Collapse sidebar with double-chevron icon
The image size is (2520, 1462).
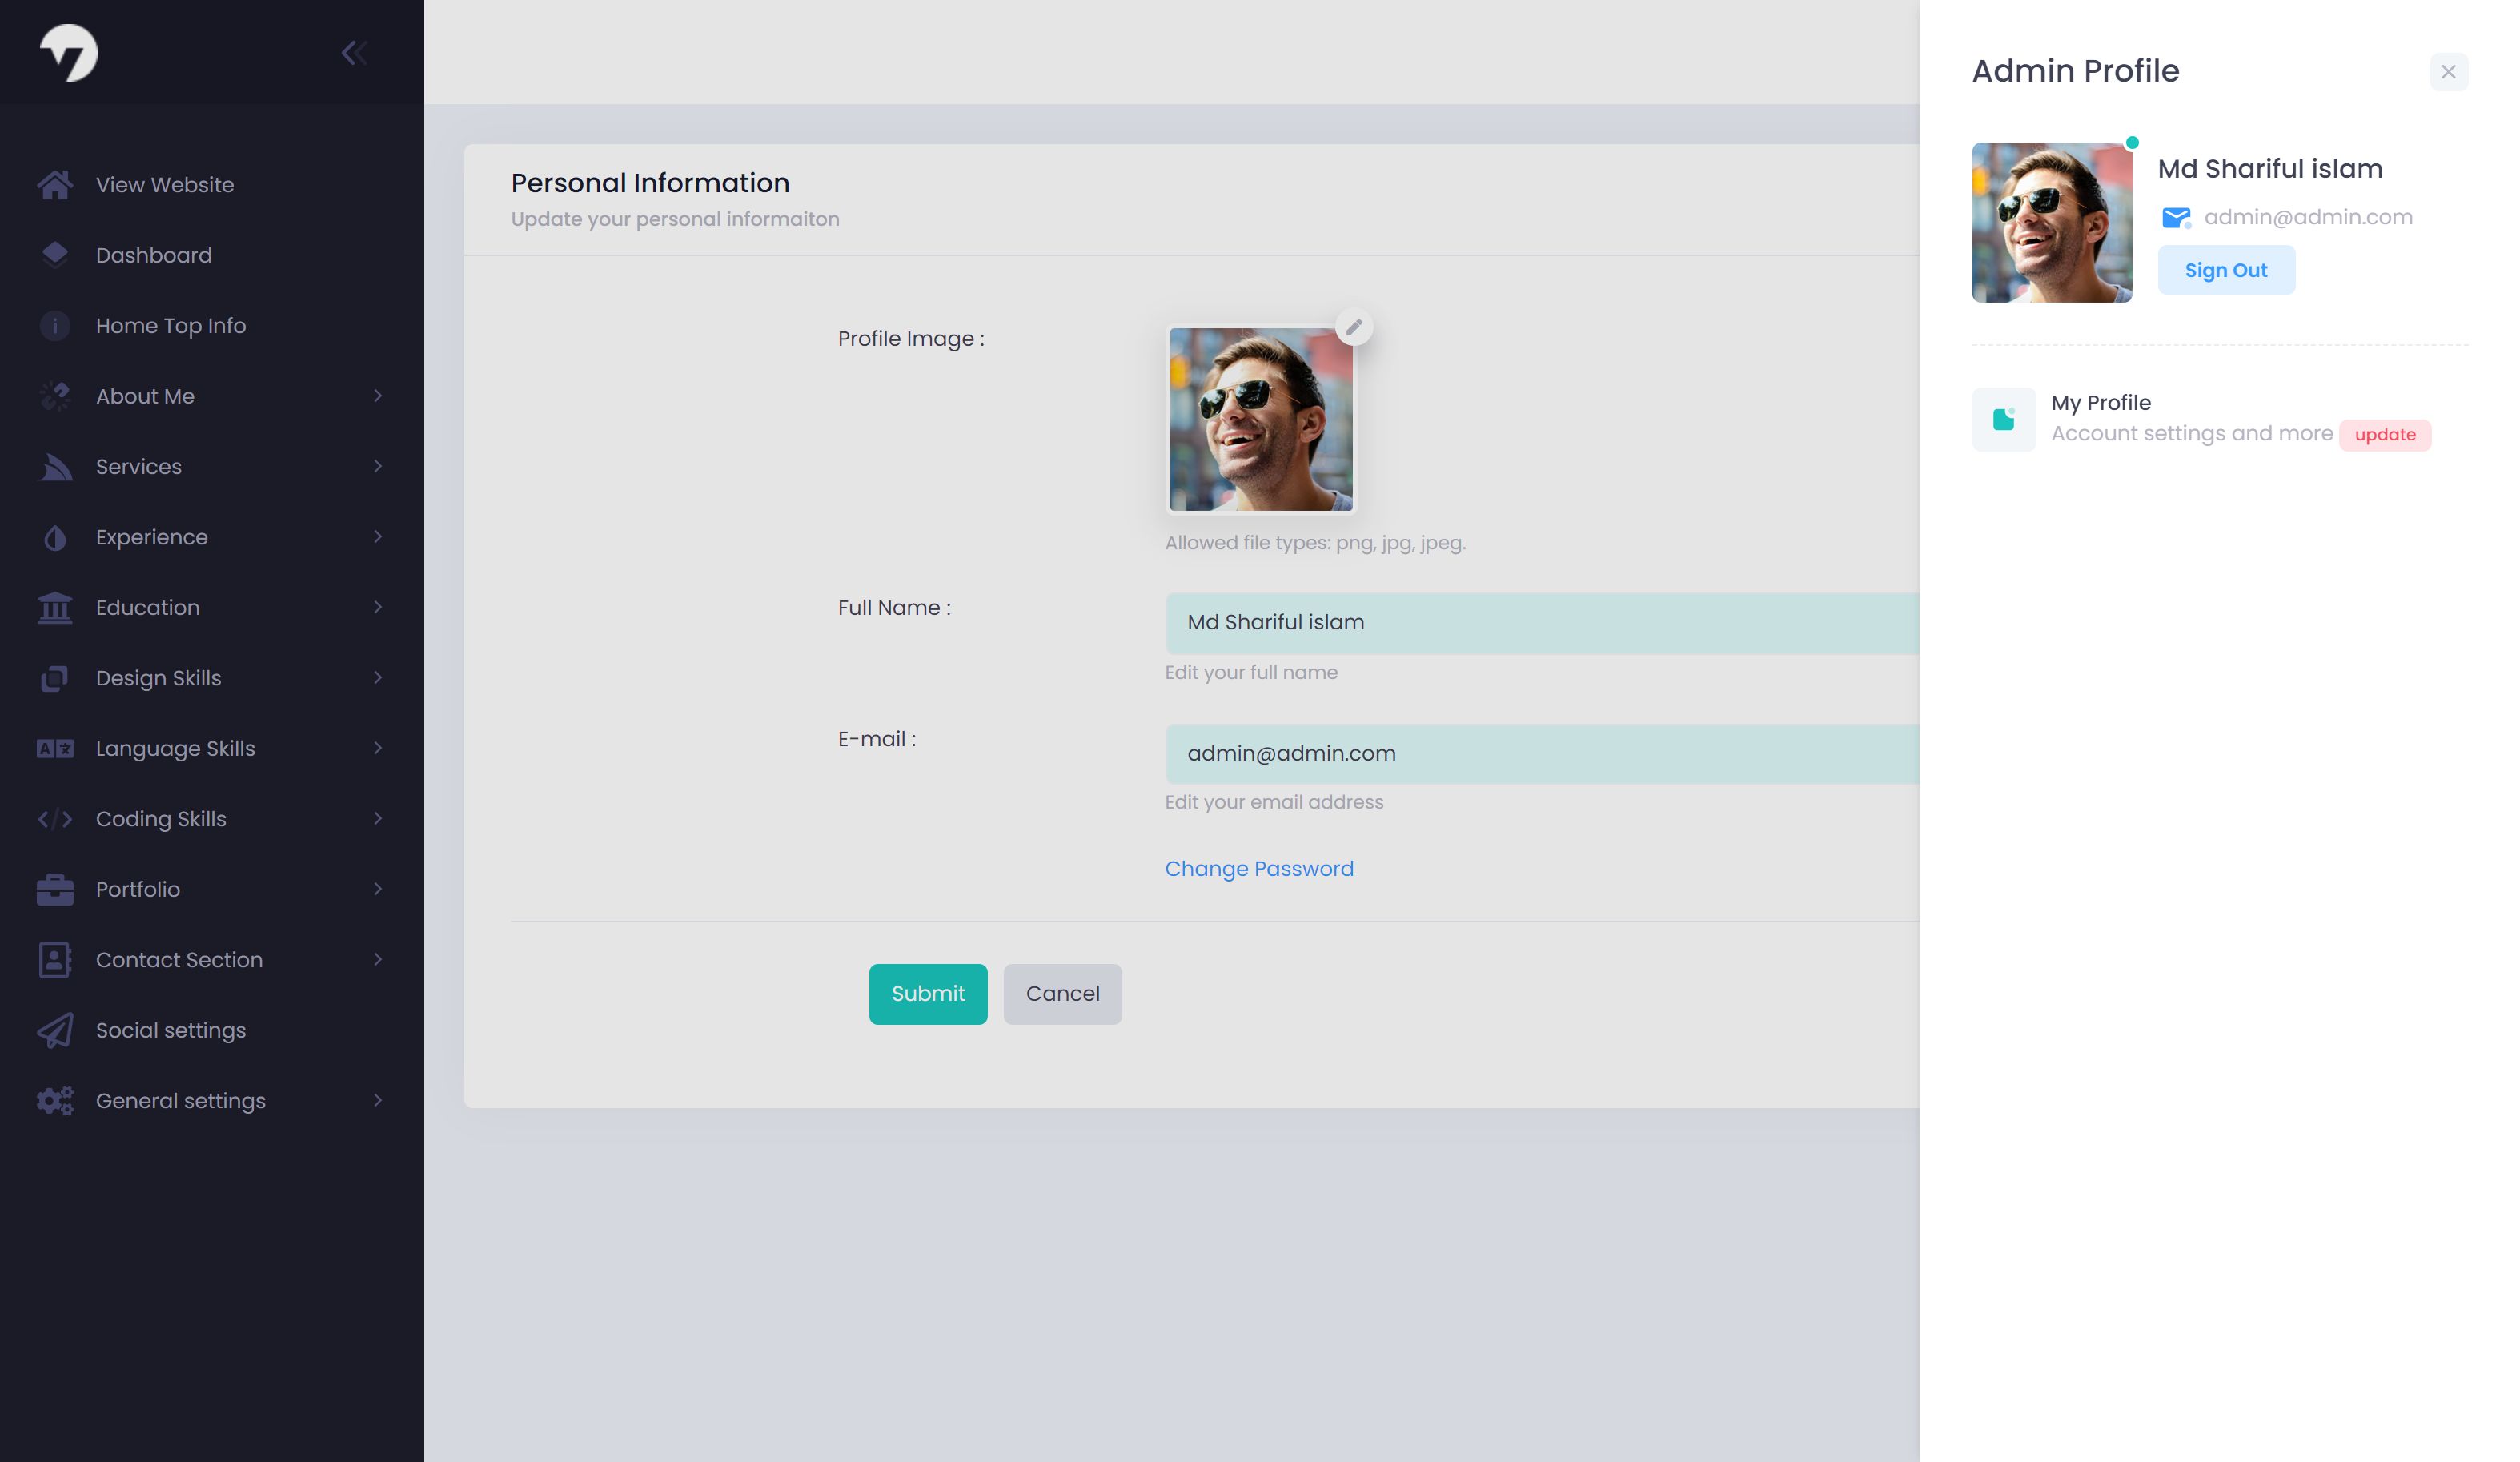(x=354, y=52)
